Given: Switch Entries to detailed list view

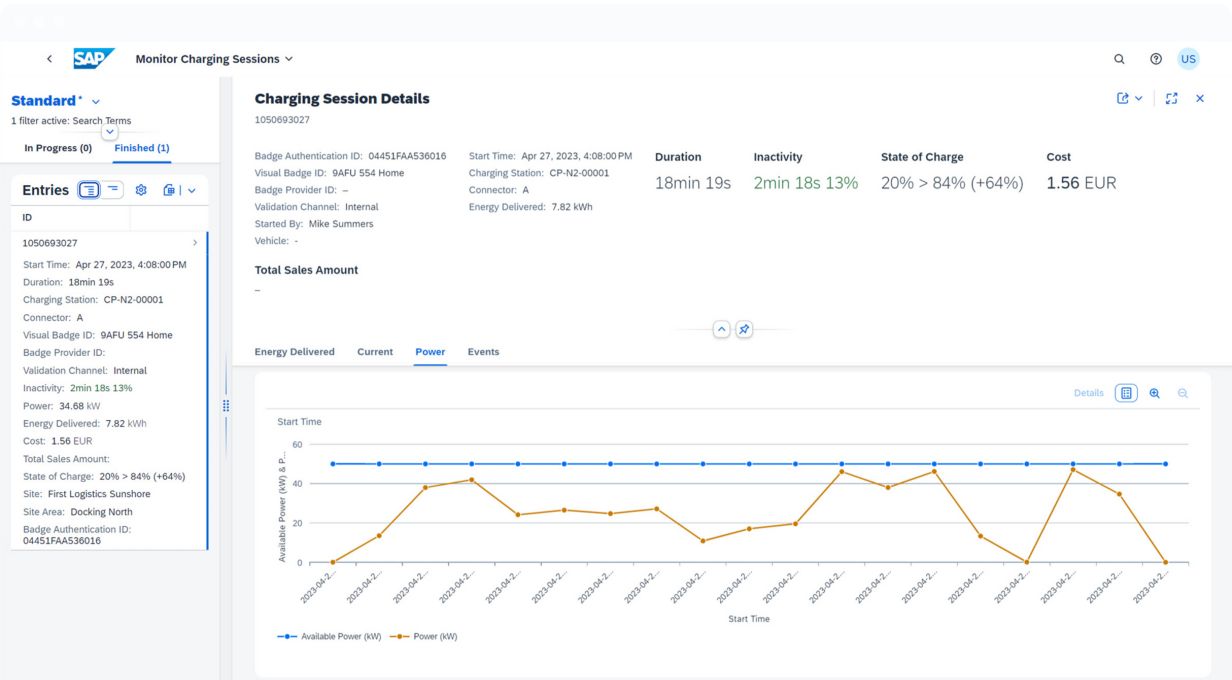Looking at the screenshot, I should (x=89, y=190).
